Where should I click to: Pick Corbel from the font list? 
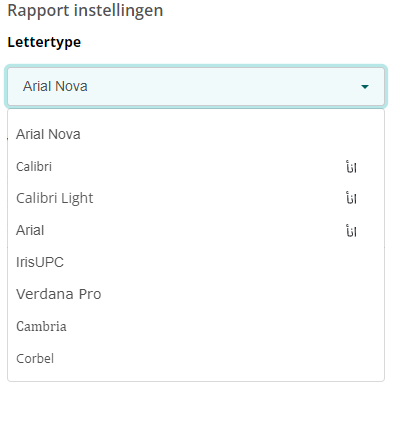coord(196,358)
